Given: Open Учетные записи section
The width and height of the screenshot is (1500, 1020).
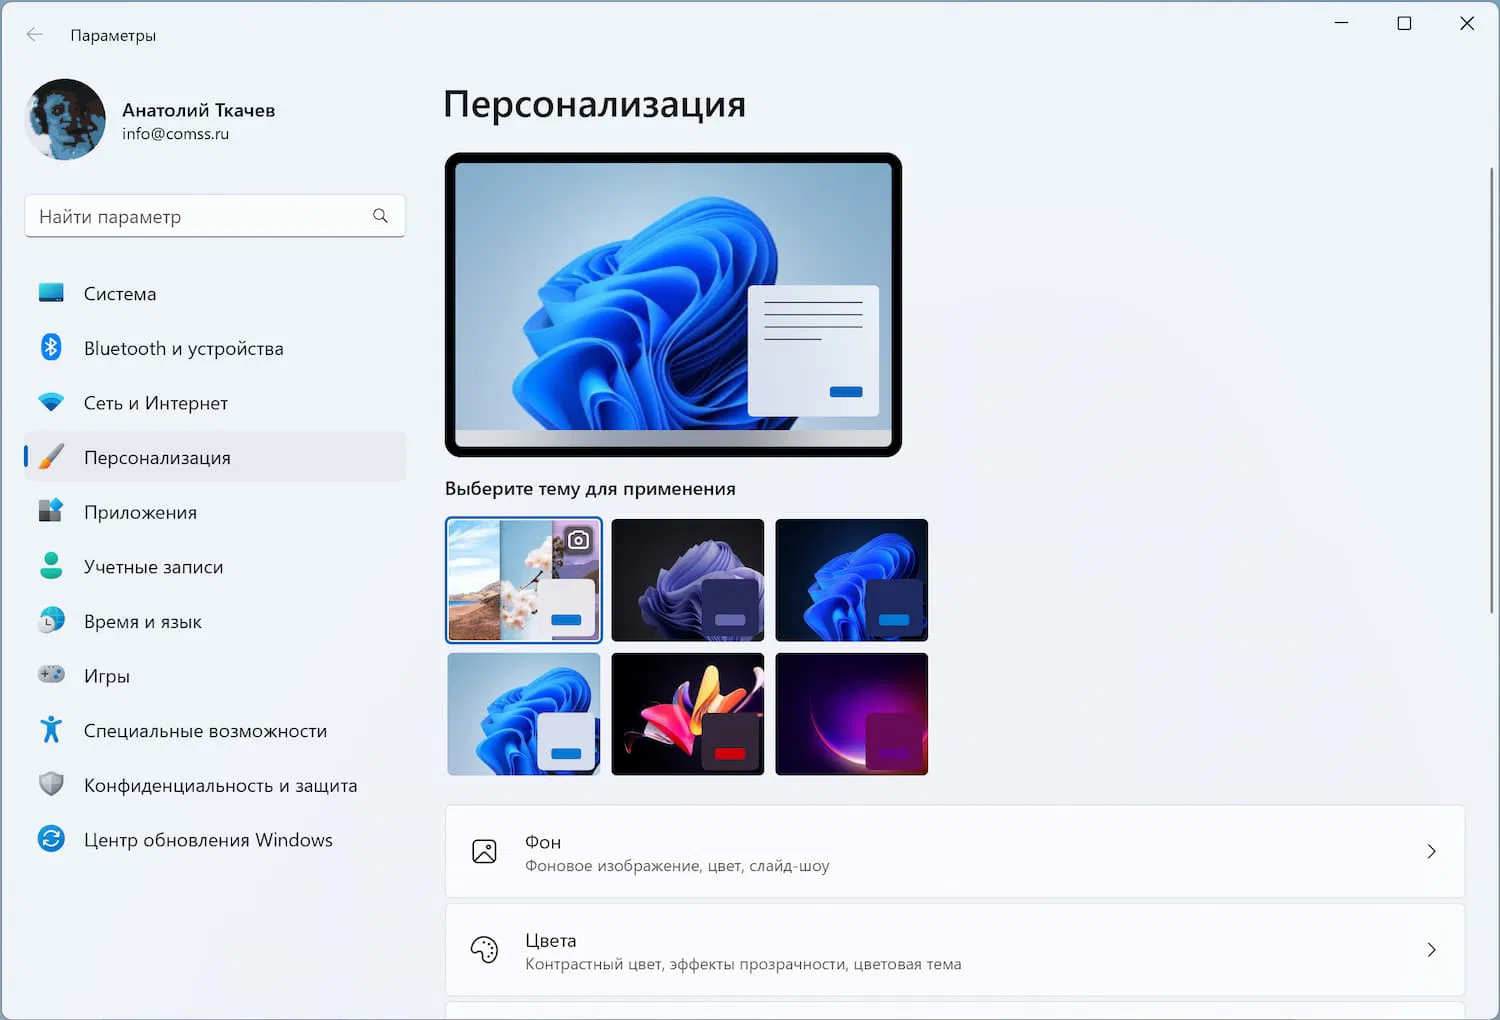Looking at the screenshot, I should 215,567.
